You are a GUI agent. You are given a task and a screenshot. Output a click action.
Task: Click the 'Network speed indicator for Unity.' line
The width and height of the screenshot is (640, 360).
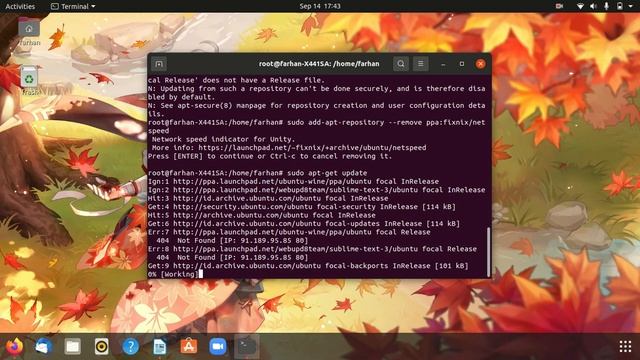(x=223, y=139)
